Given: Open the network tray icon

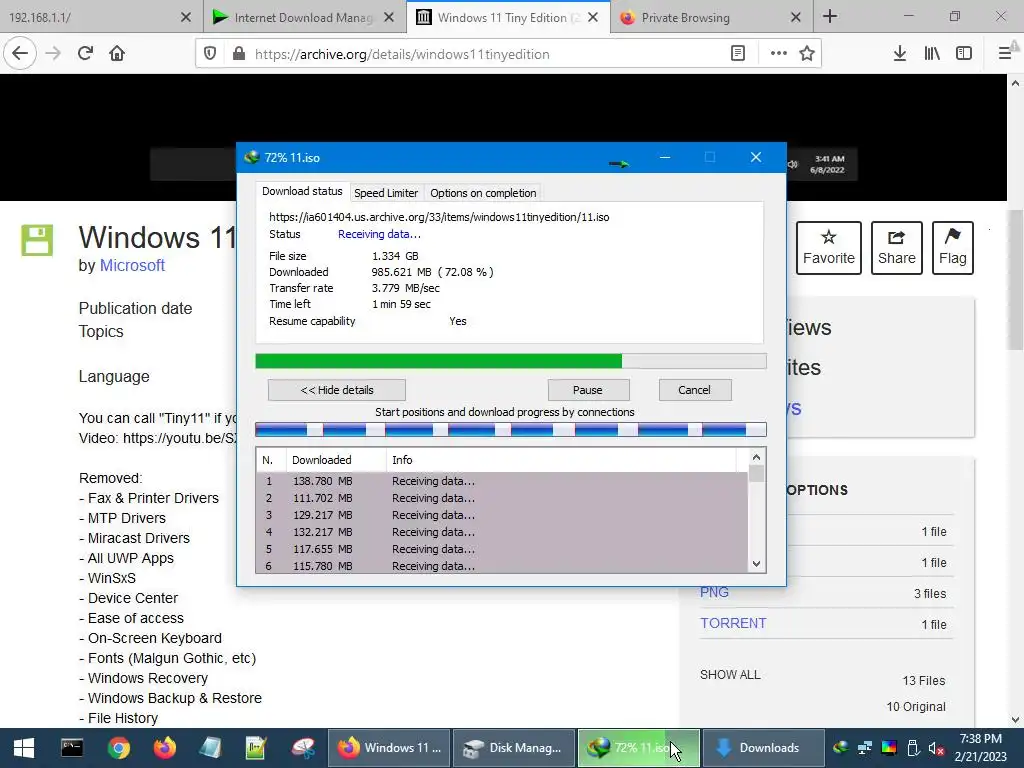Looking at the screenshot, I should [x=865, y=748].
